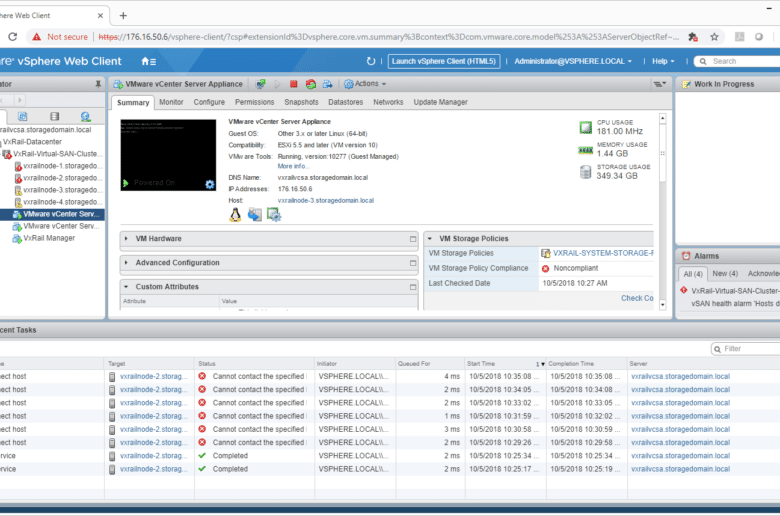
Task: Open the panel options menu icon
Action: pos(660,84)
